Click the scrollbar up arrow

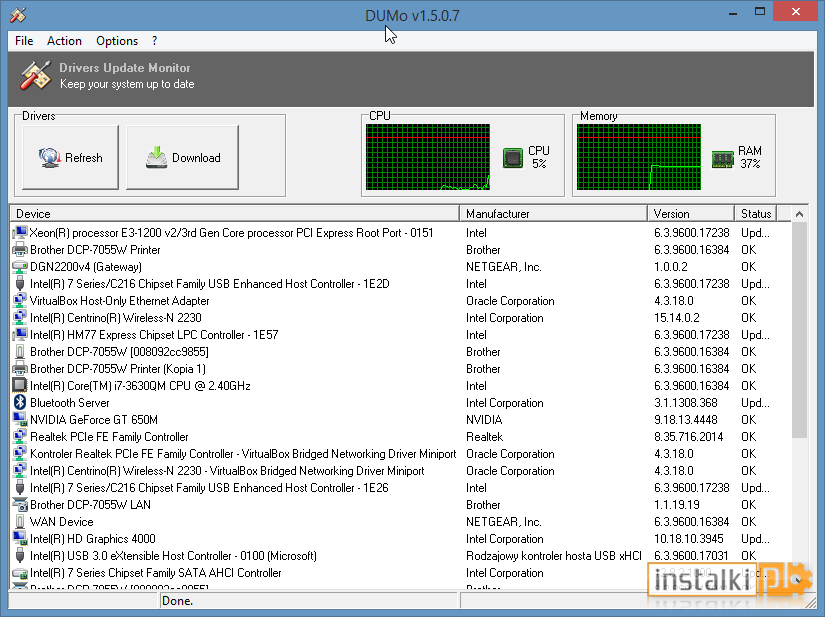[x=799, y=214]
